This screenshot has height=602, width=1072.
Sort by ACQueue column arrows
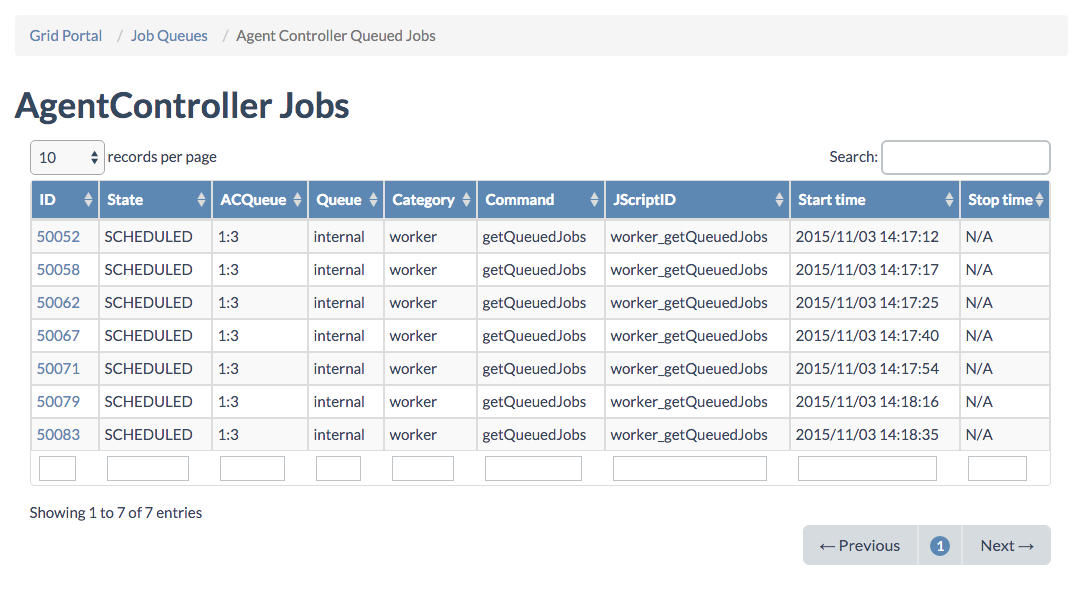tap(297, 200)
